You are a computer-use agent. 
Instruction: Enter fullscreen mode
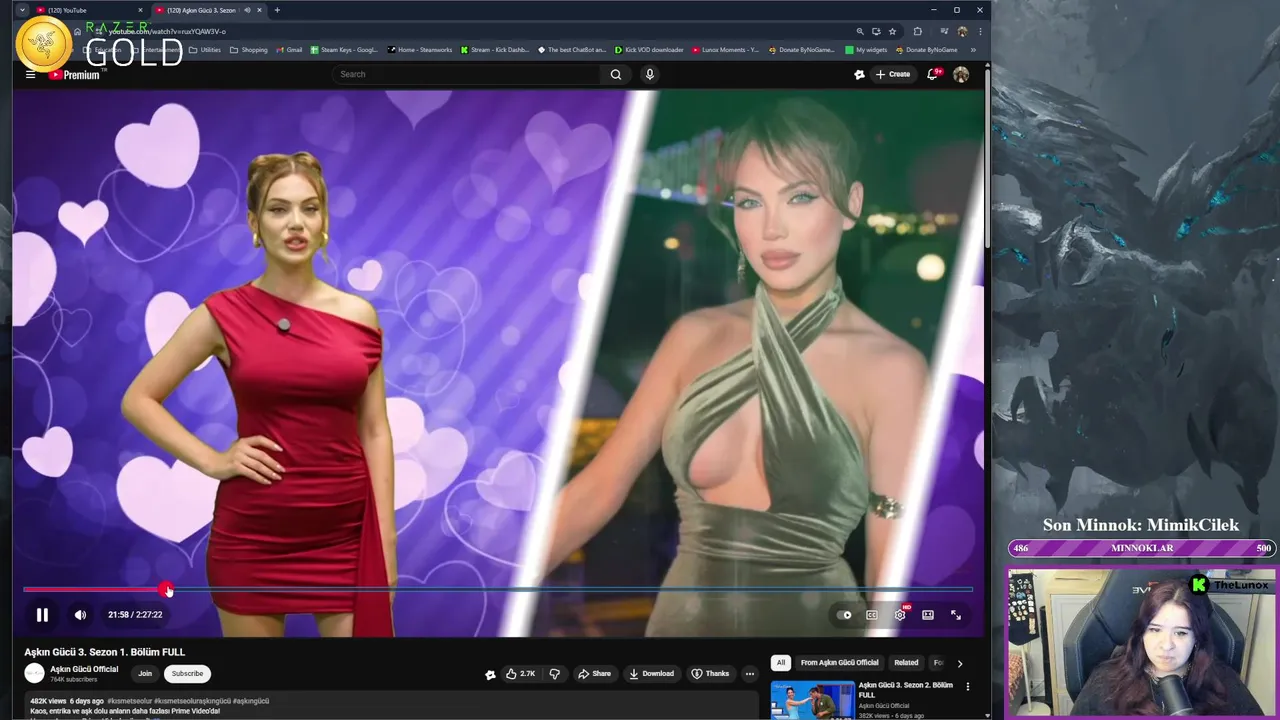click(x=956, y=615)
